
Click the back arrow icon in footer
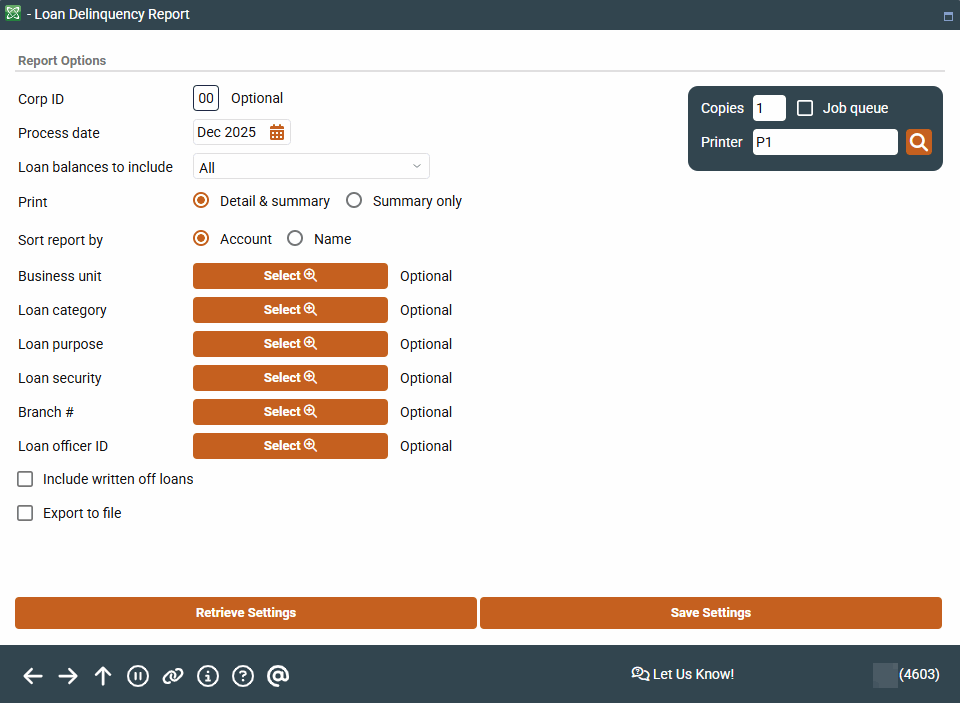(33, 676)
